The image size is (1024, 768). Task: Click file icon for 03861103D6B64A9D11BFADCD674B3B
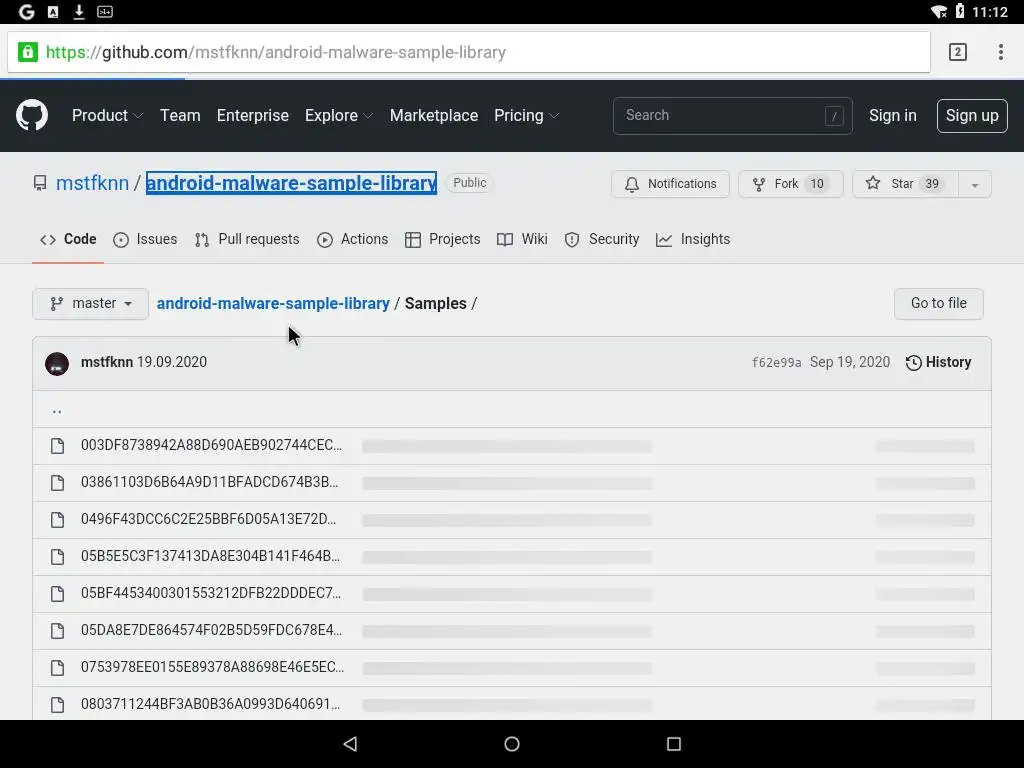pyautogui.click(x=57, y=483)
